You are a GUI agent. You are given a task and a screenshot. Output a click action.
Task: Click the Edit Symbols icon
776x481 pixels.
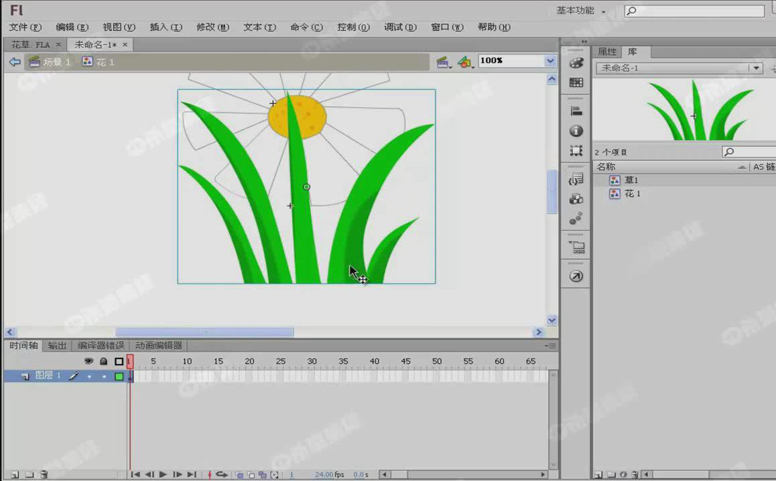(464, 62)
